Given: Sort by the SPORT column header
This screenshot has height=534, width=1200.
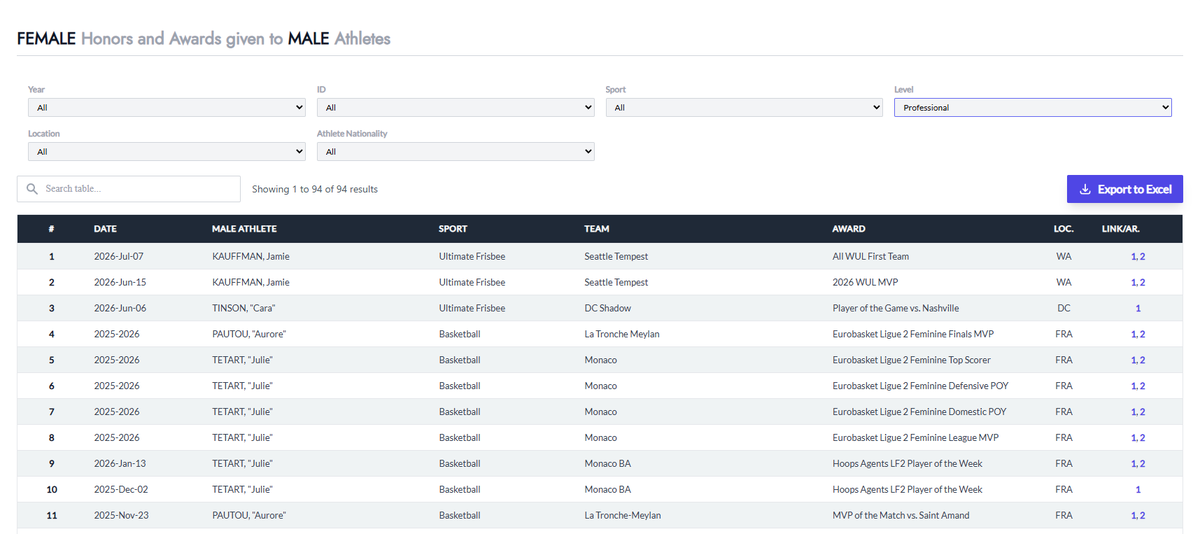Looking at the screenshot, I should tap(453, 229).
